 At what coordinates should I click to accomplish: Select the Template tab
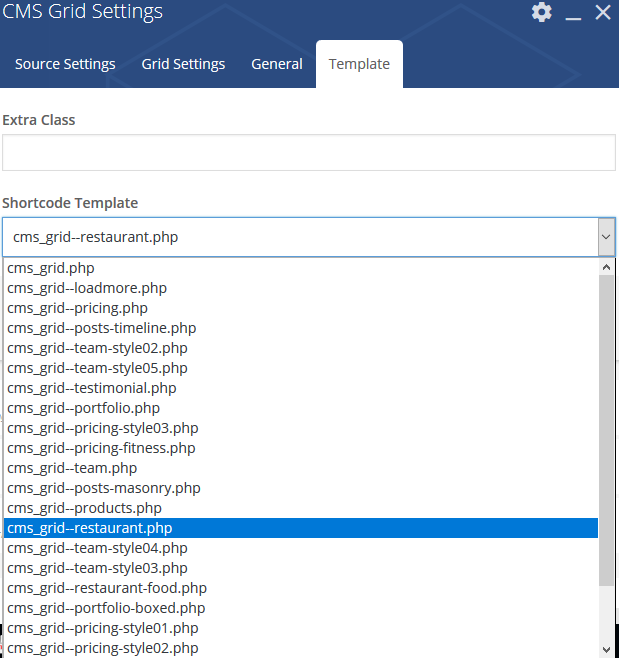click(359, 64)
